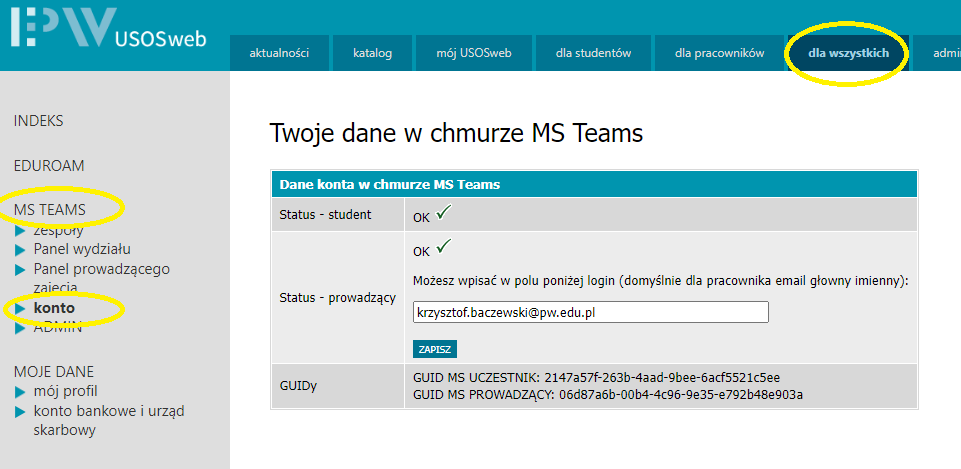Click the ZAPISZ button
The width and height of the screenshot is (961, 469).
point(435,349)
